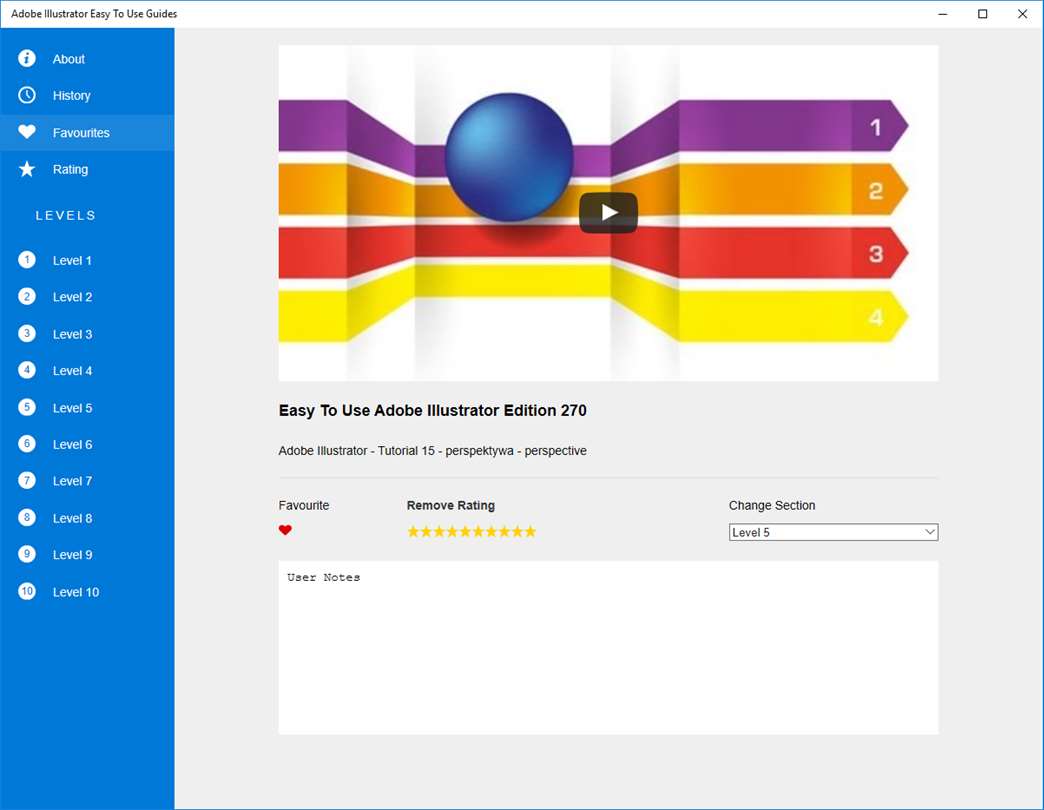Click the Level 4 number icon

point(27,370)
